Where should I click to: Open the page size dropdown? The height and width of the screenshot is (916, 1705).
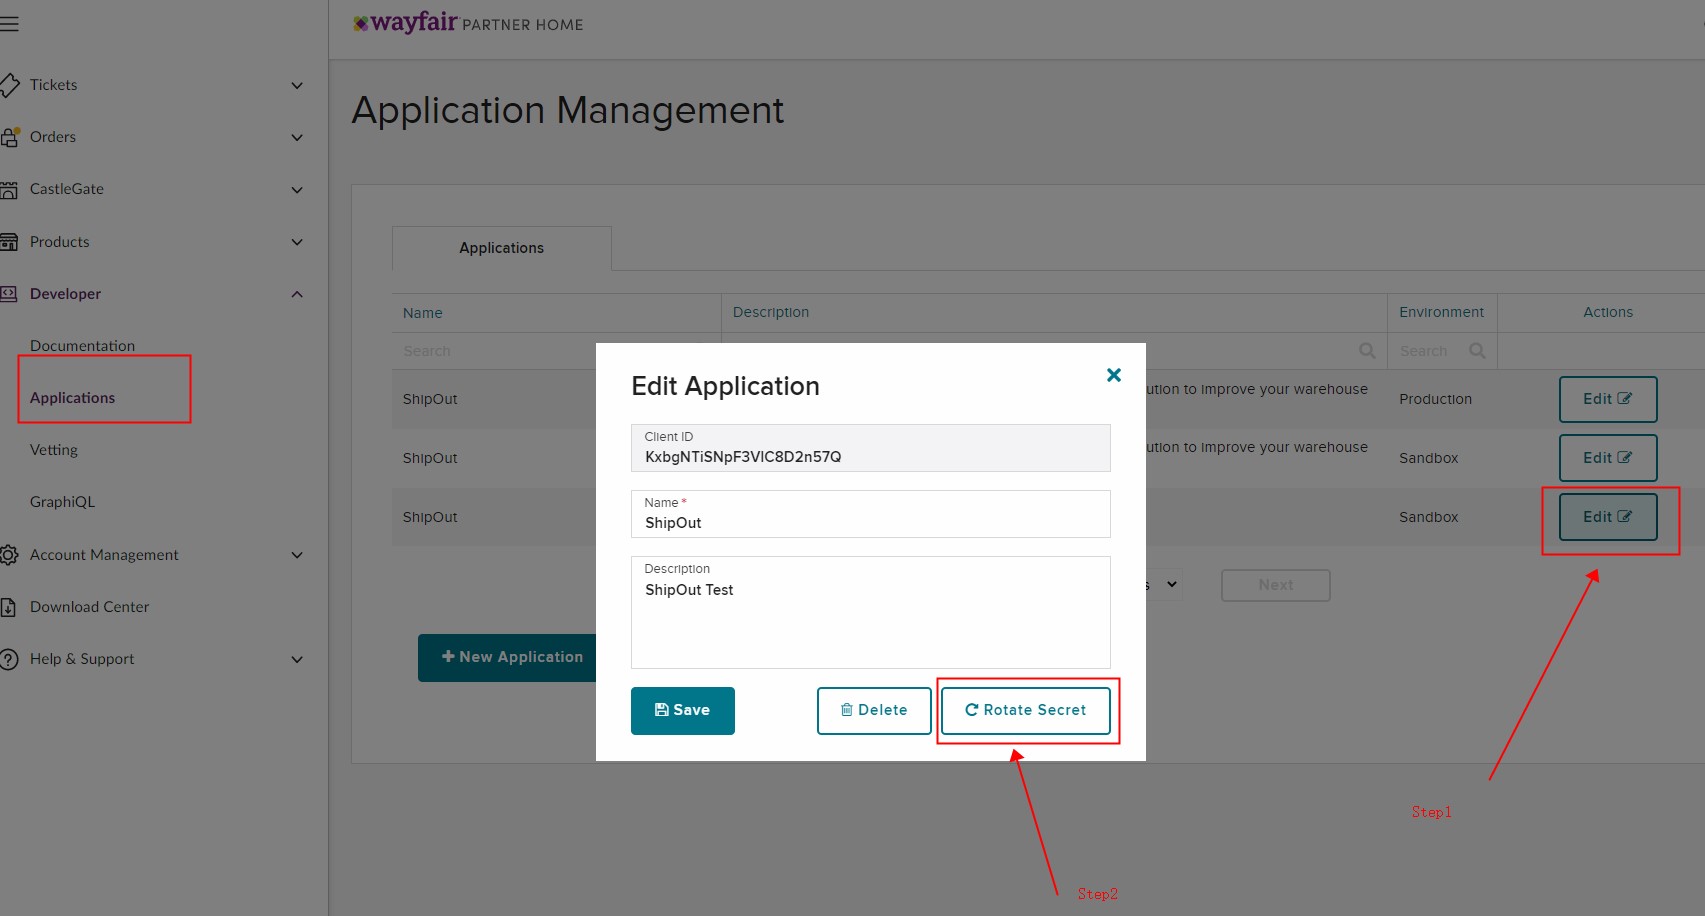[1165, 585]
